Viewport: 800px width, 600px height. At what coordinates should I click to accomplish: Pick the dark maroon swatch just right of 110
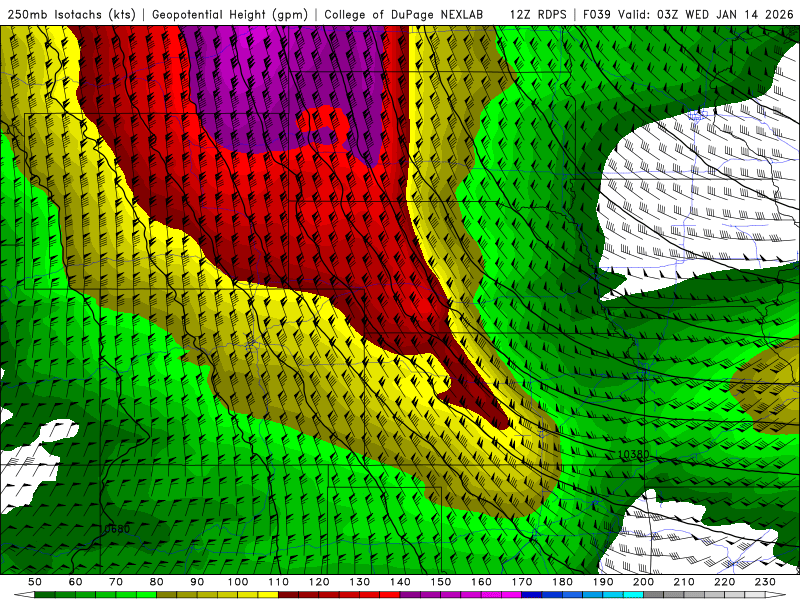pos(288,595)
